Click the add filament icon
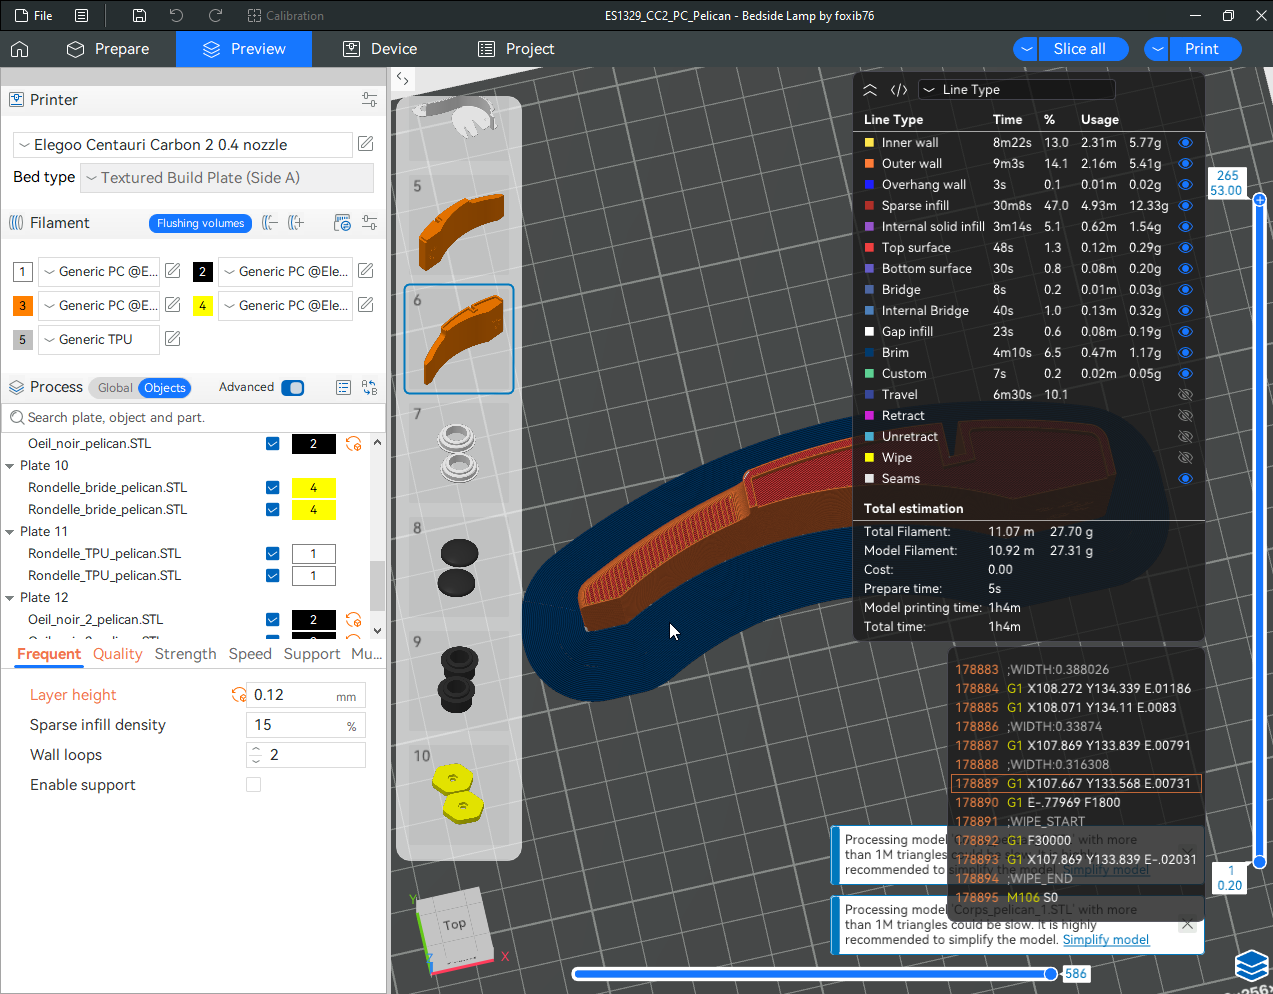This screenshot has height=994, width=1273. 296,223
